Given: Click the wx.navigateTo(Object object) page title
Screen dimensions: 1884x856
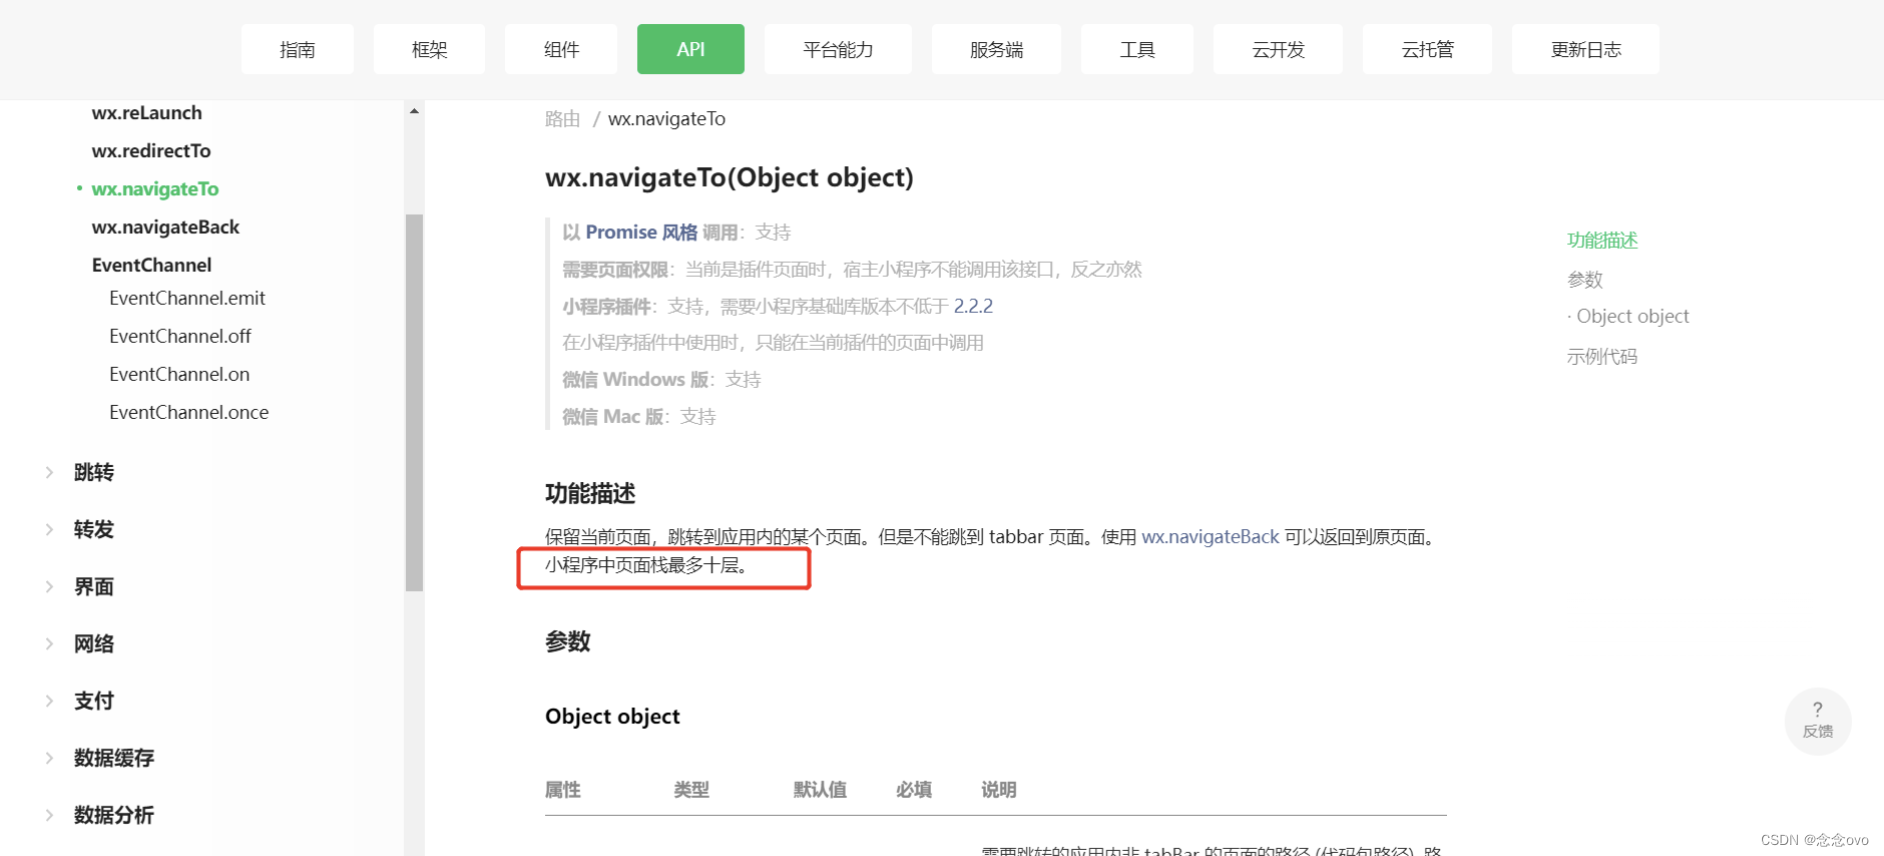Looking at the screenshot, I should [x=729, y=177].
